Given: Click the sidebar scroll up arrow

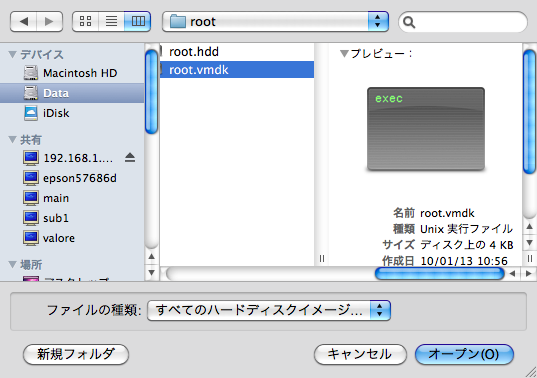Looking at the screenshot, I should pos(151,256).
